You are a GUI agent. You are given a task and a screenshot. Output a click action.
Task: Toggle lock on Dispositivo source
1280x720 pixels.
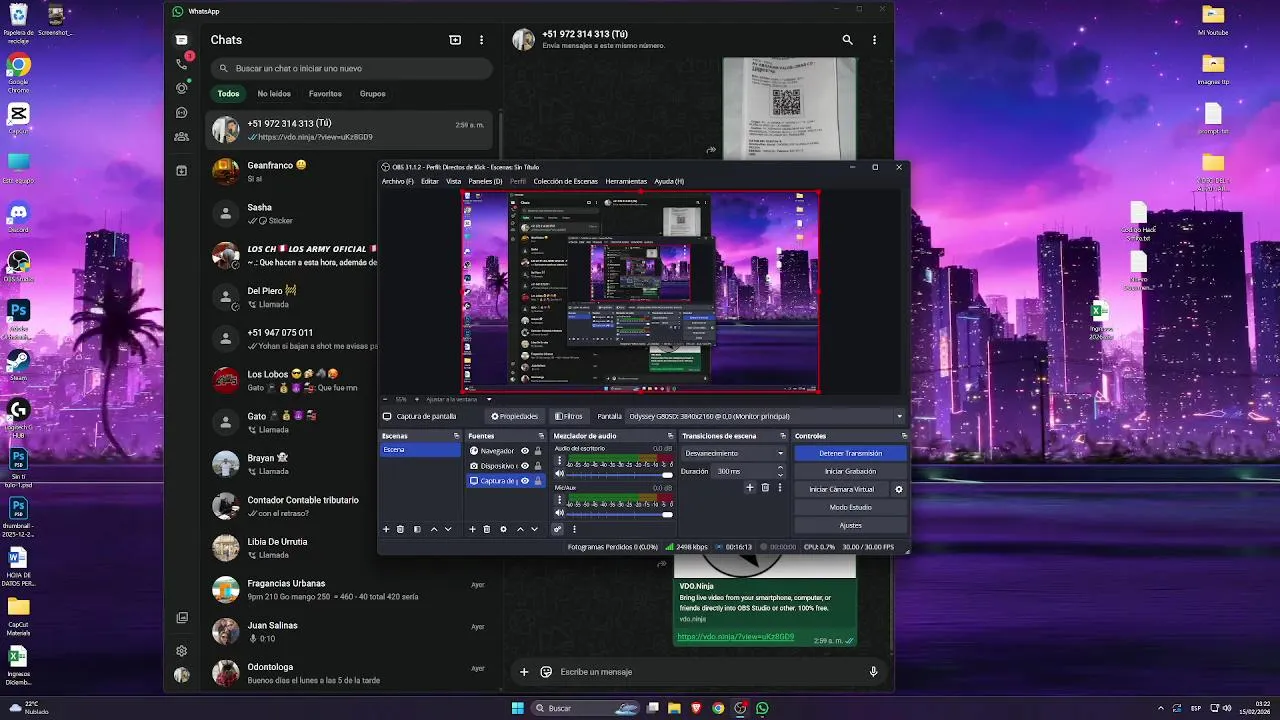pyautogui.click(x=538, y=466)
